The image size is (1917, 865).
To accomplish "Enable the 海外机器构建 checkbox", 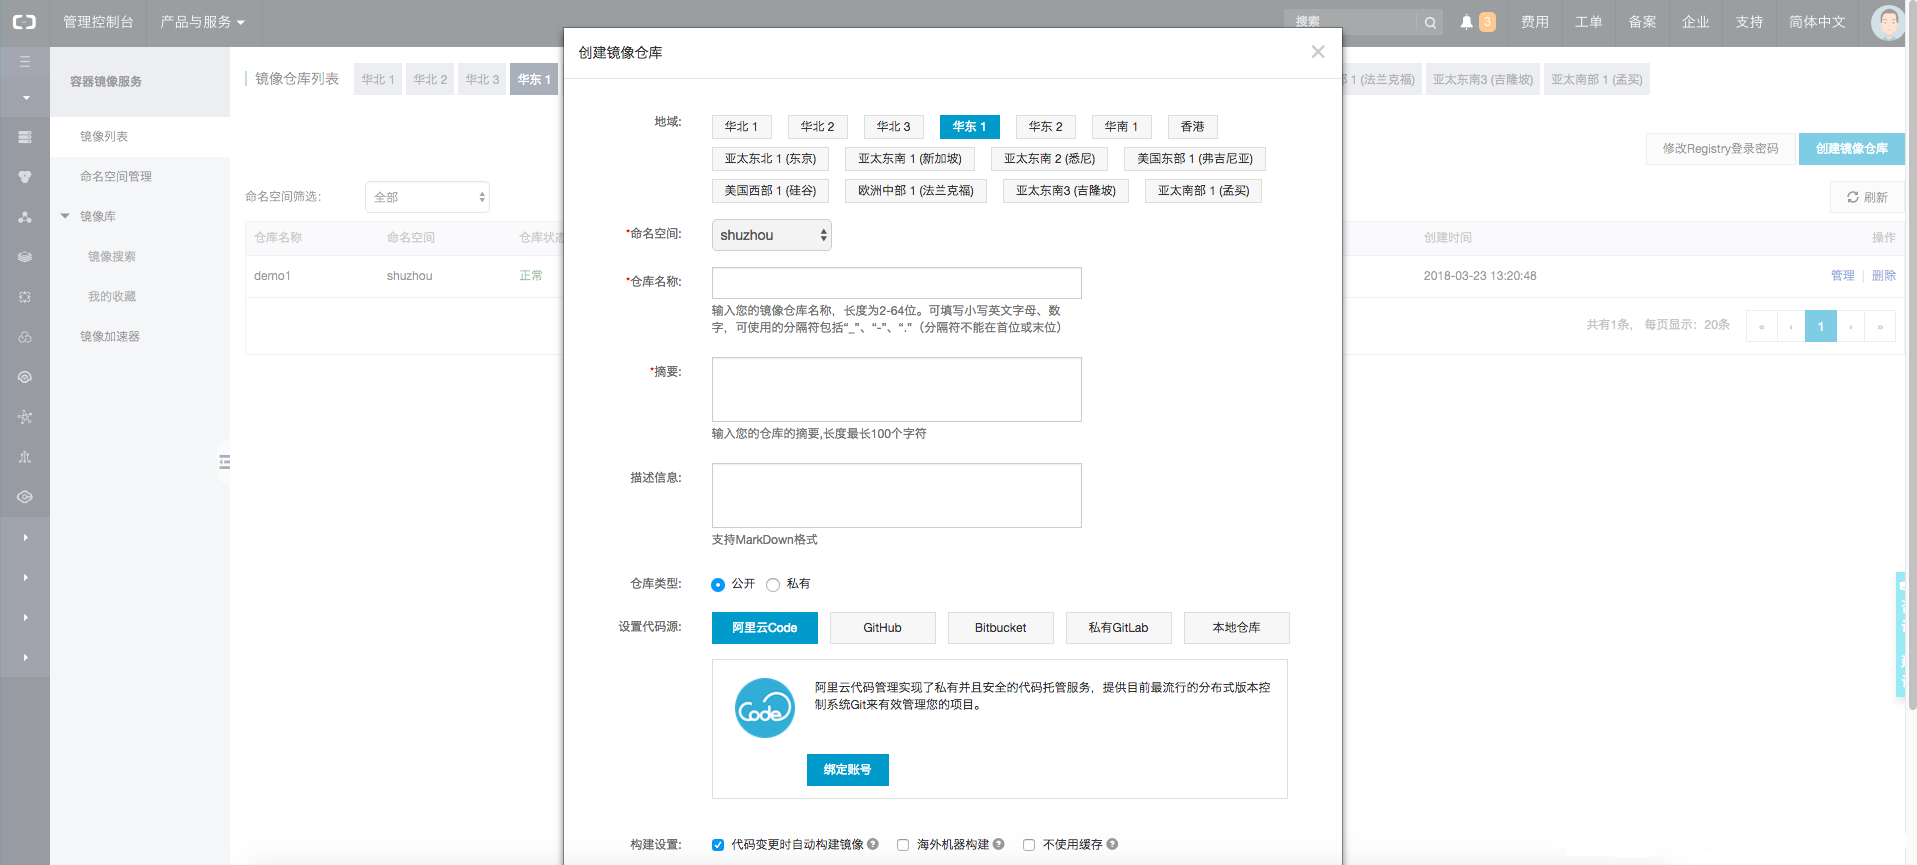I will click(903, 845).
